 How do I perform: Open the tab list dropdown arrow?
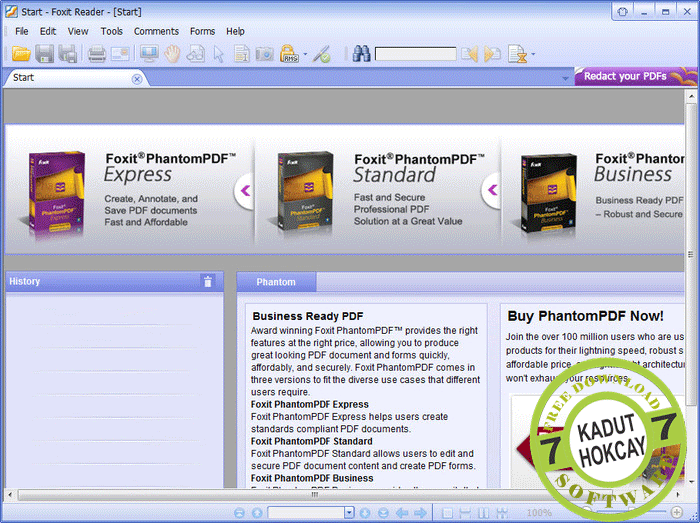[565, 79]
